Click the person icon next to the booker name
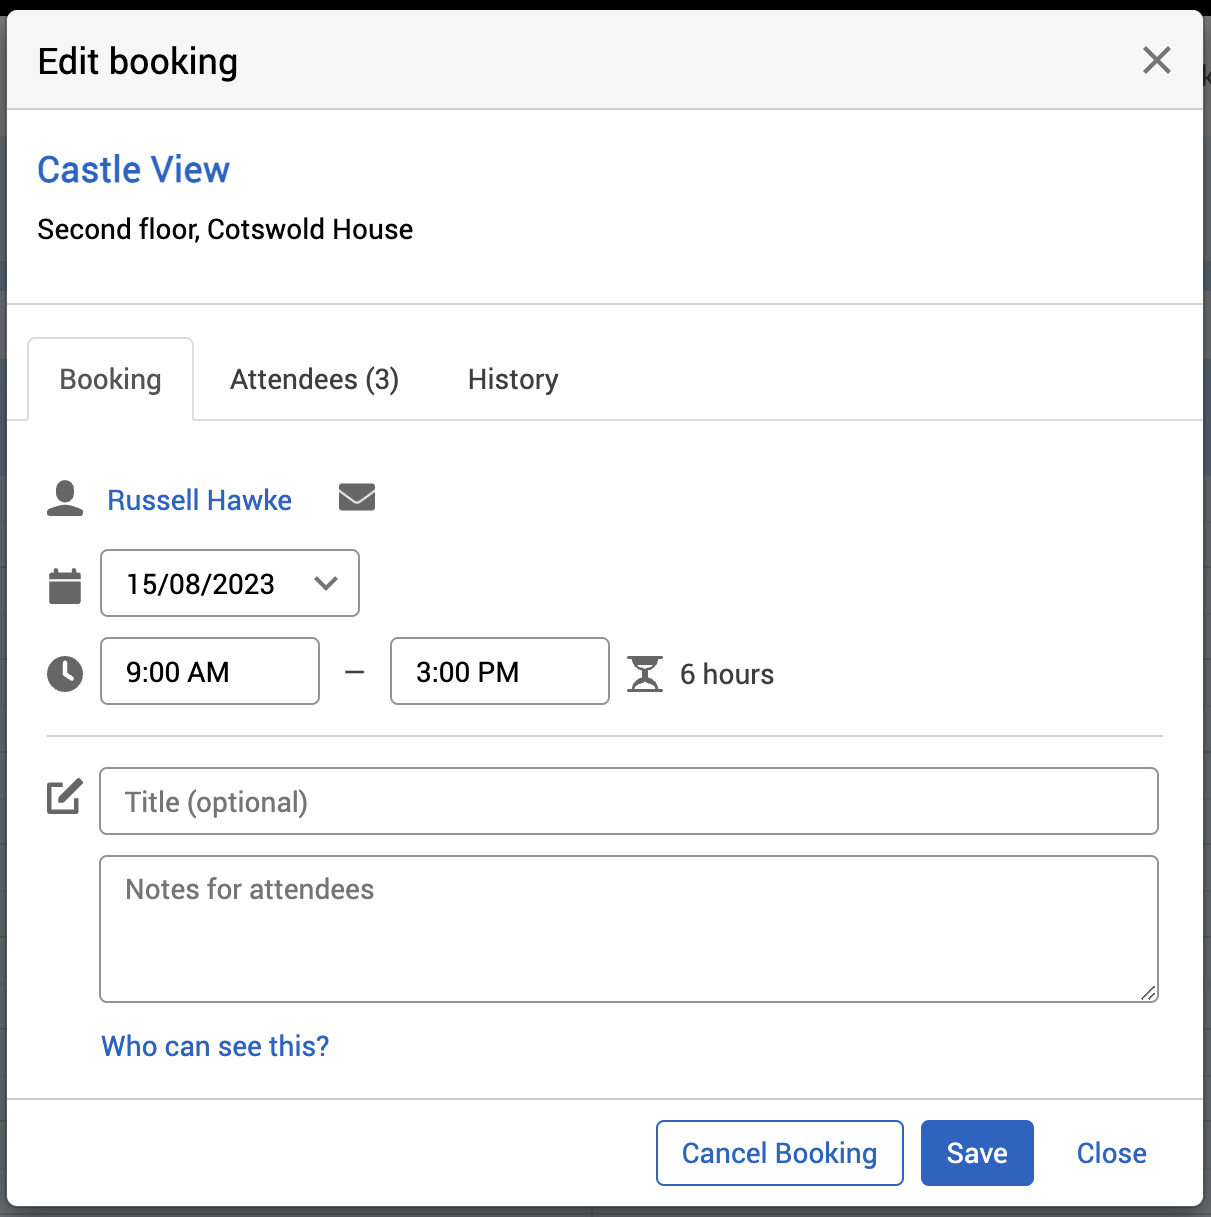The width and height of the screenshot is (1211, 1217). click(x=65, y=499)
